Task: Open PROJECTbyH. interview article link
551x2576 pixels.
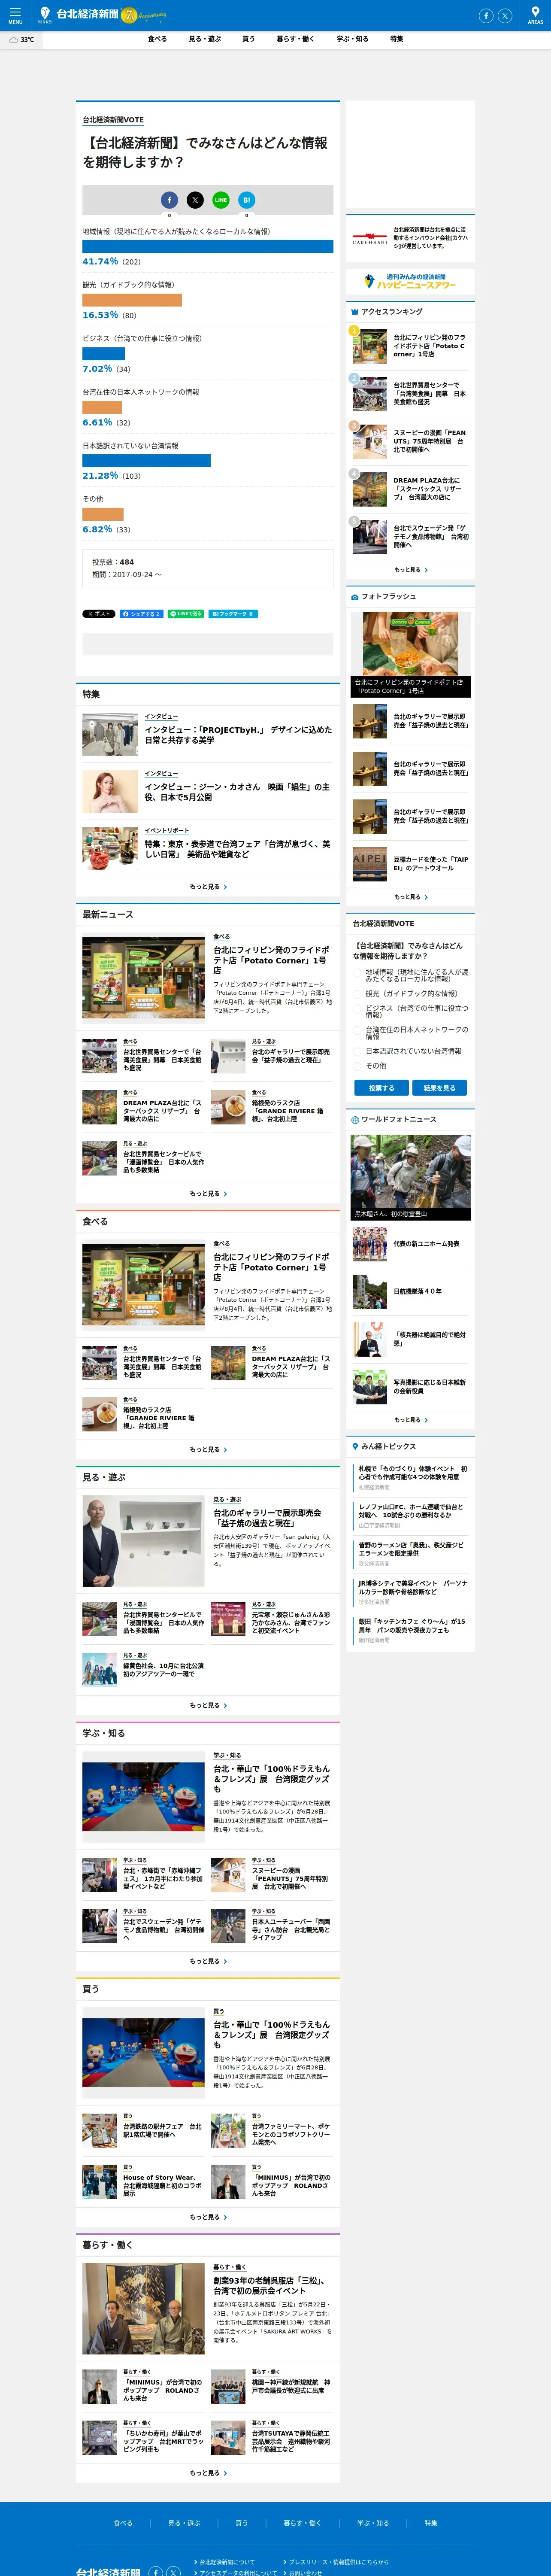Action: (x=238, y=735)
